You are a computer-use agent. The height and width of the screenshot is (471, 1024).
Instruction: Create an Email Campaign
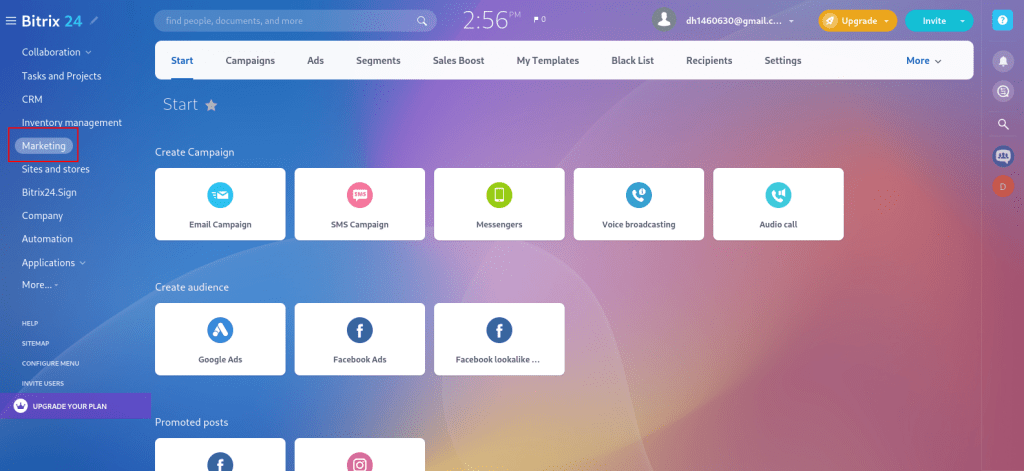pos(220,204)
